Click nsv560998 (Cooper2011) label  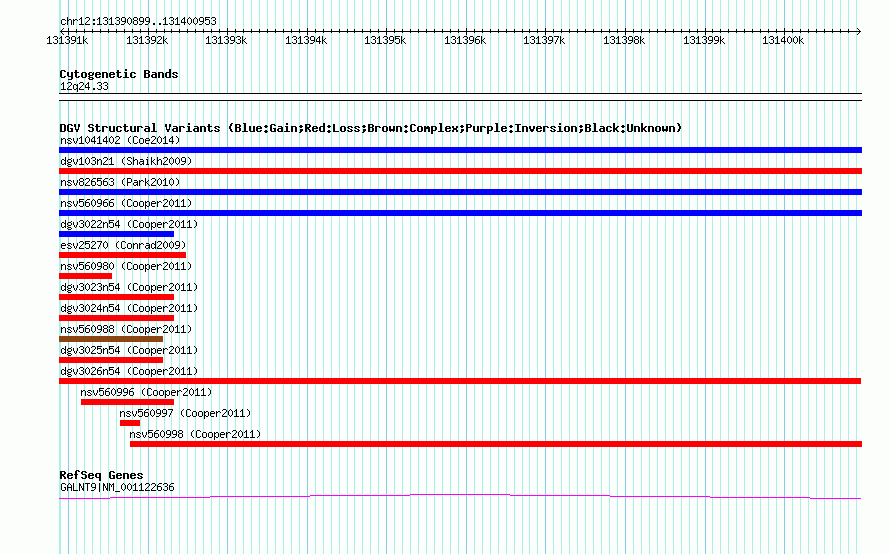195,434
